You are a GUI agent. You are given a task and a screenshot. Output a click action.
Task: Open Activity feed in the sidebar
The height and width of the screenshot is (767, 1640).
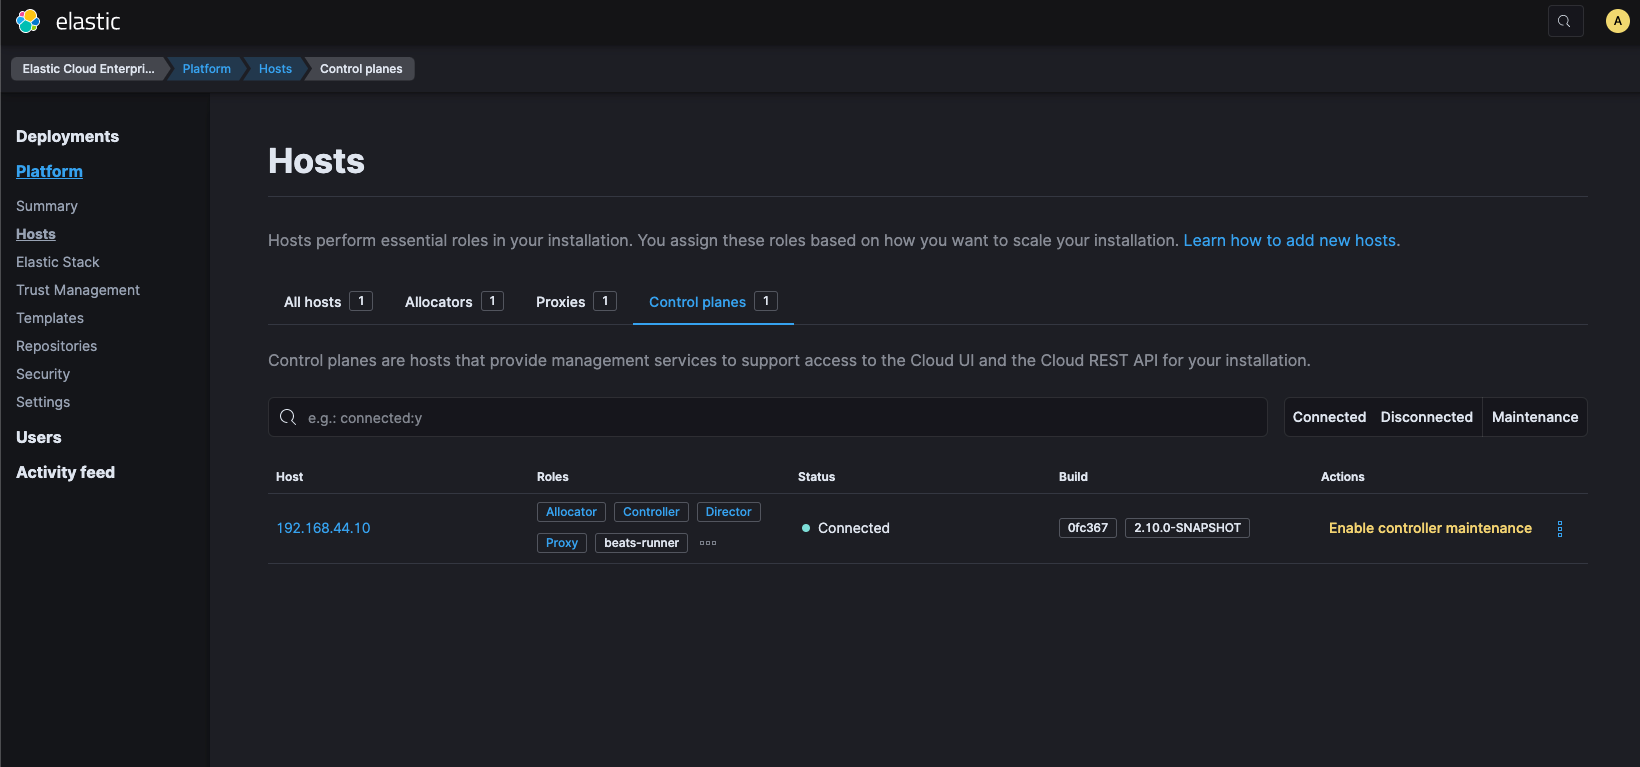pyautogui.click(x=65, y=472)
